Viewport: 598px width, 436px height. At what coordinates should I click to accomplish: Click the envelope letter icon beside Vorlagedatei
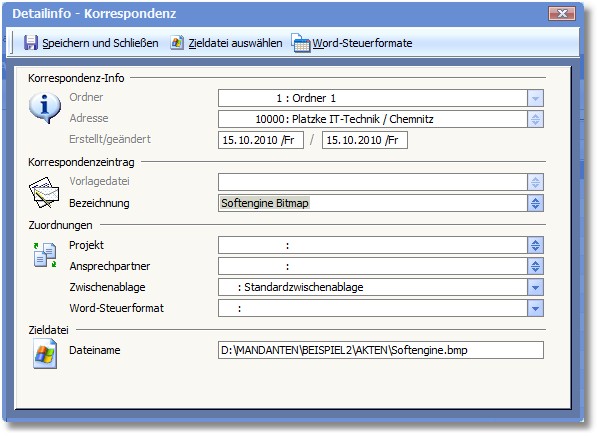pyautogui.click(x=44, y=192)
